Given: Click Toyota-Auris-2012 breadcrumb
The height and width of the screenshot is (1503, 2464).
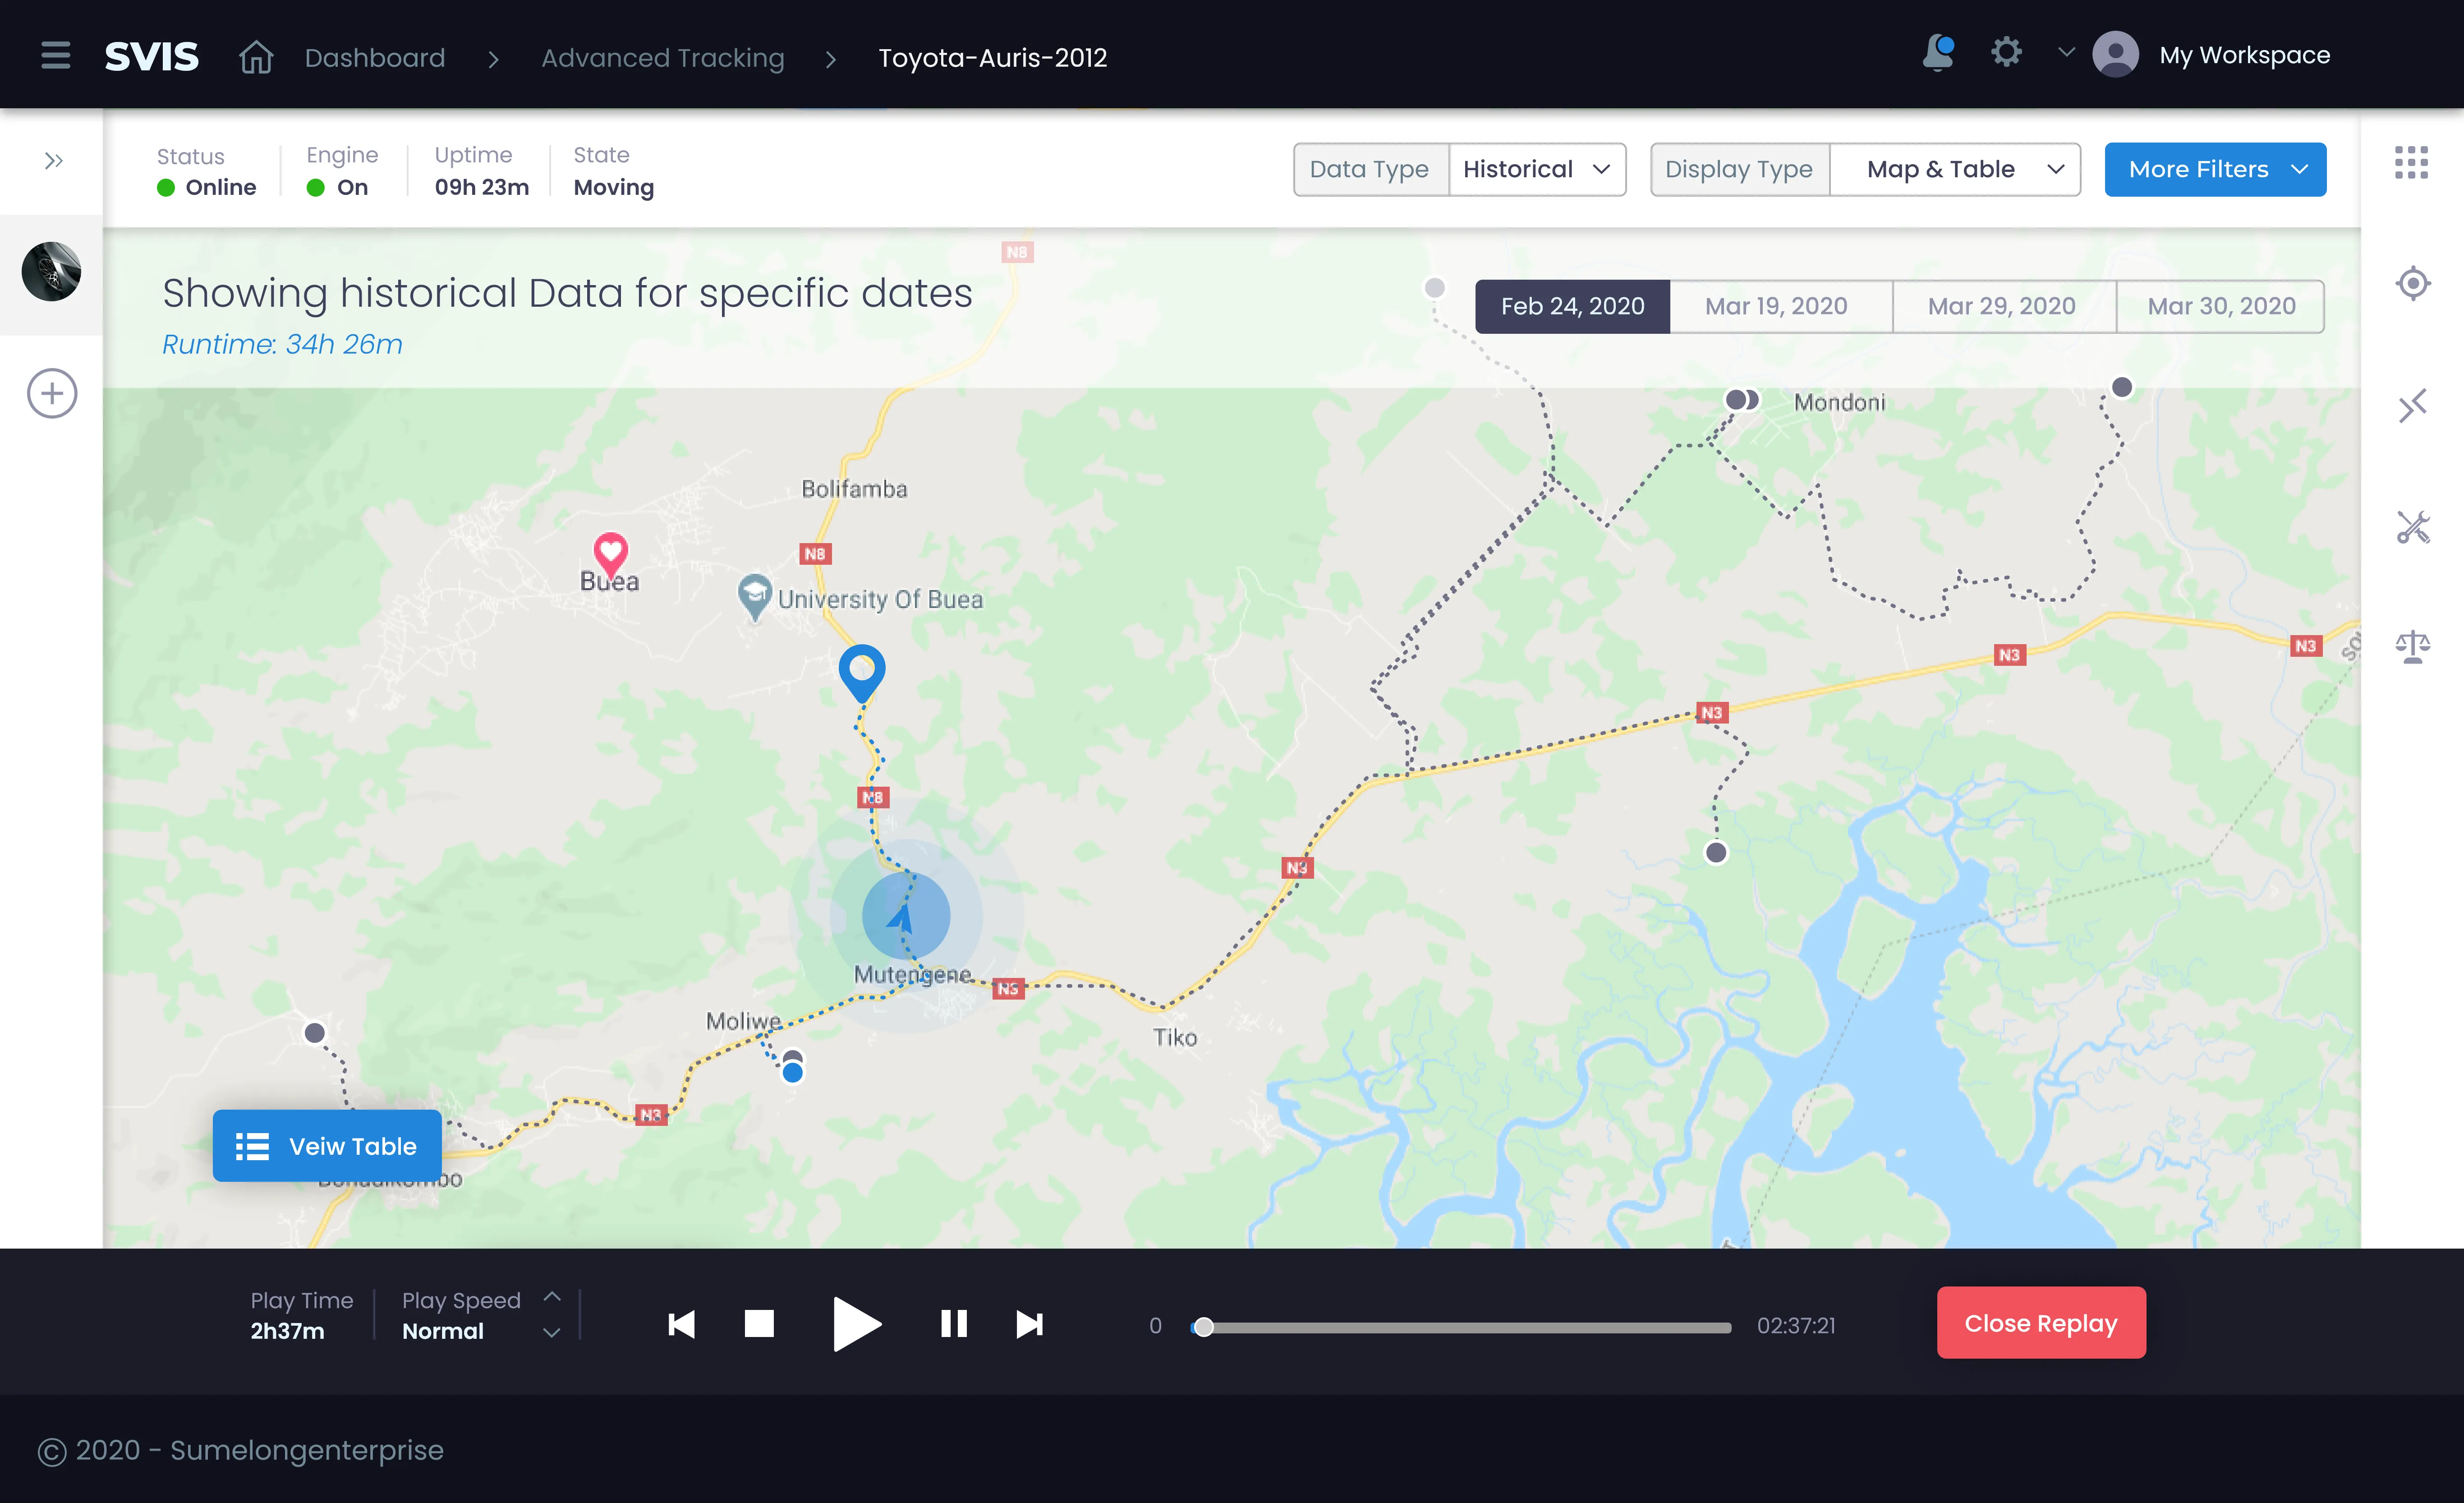Looking at the screenshot, I should coord(992,58).
